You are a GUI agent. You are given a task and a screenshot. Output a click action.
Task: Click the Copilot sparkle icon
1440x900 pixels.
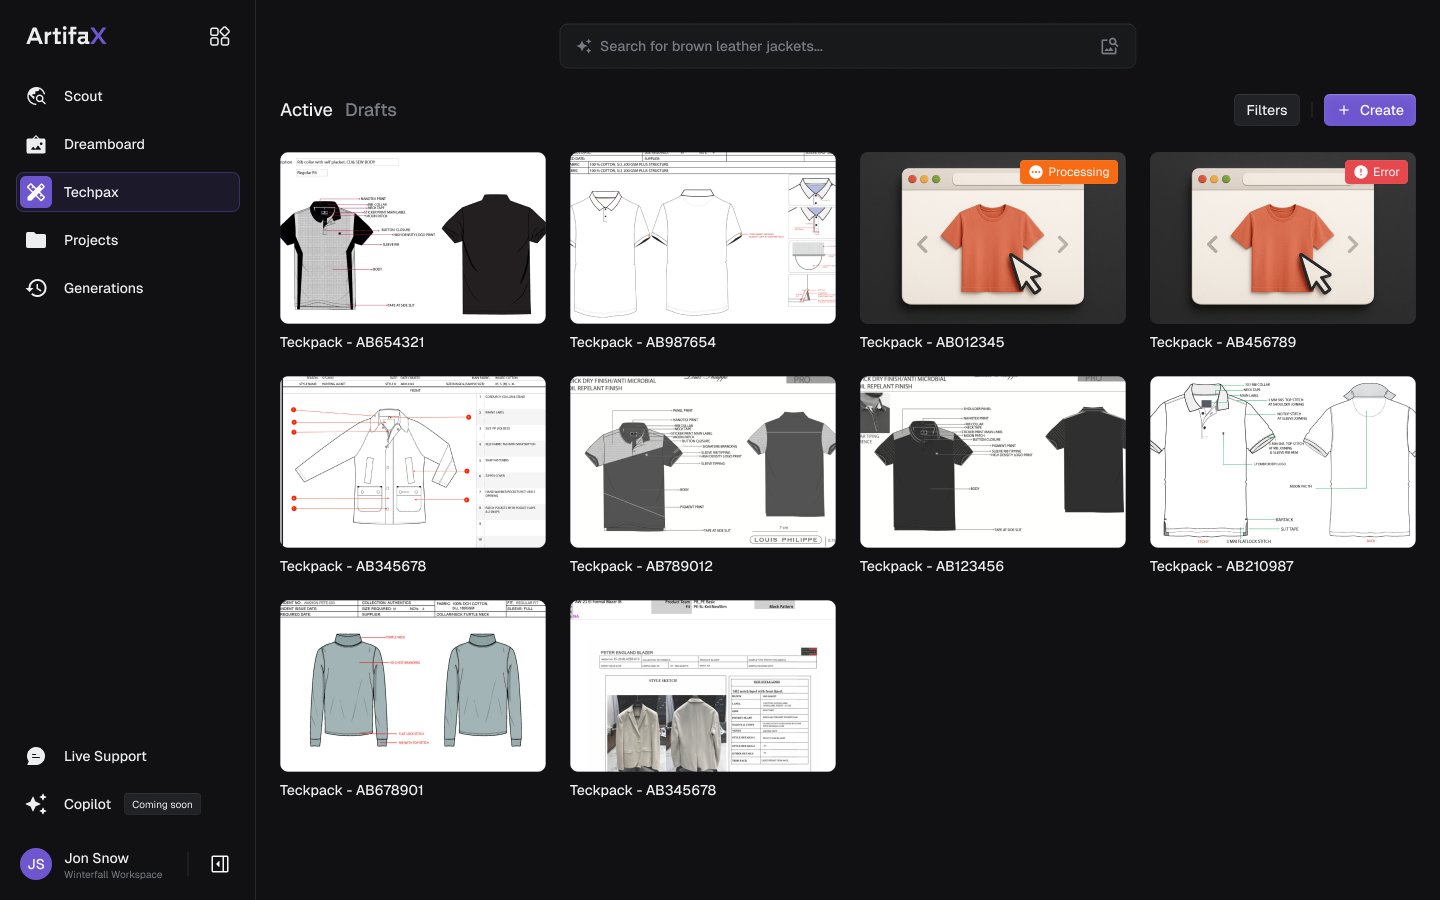point(37,804)
